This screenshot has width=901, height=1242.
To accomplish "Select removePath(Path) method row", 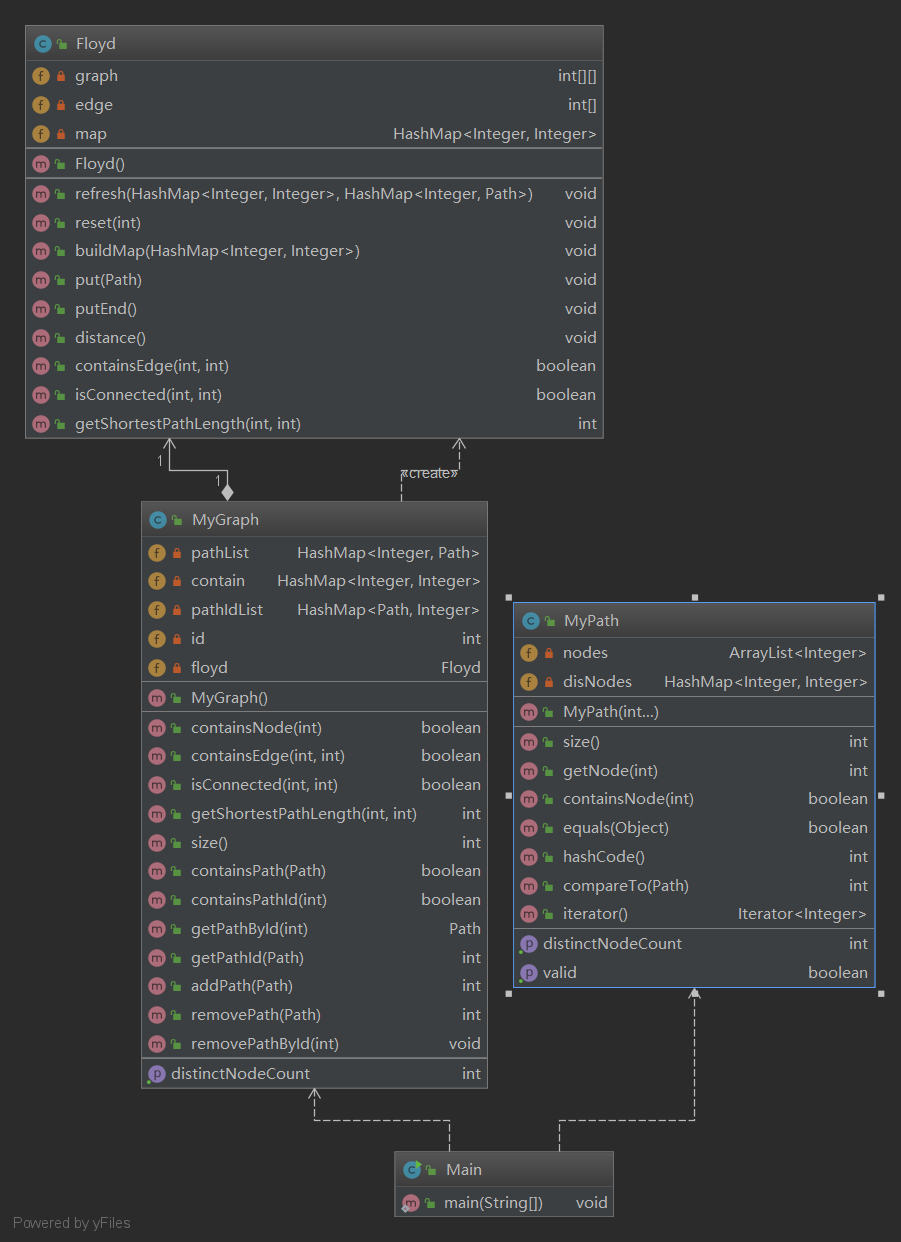I will (314, 1015).
